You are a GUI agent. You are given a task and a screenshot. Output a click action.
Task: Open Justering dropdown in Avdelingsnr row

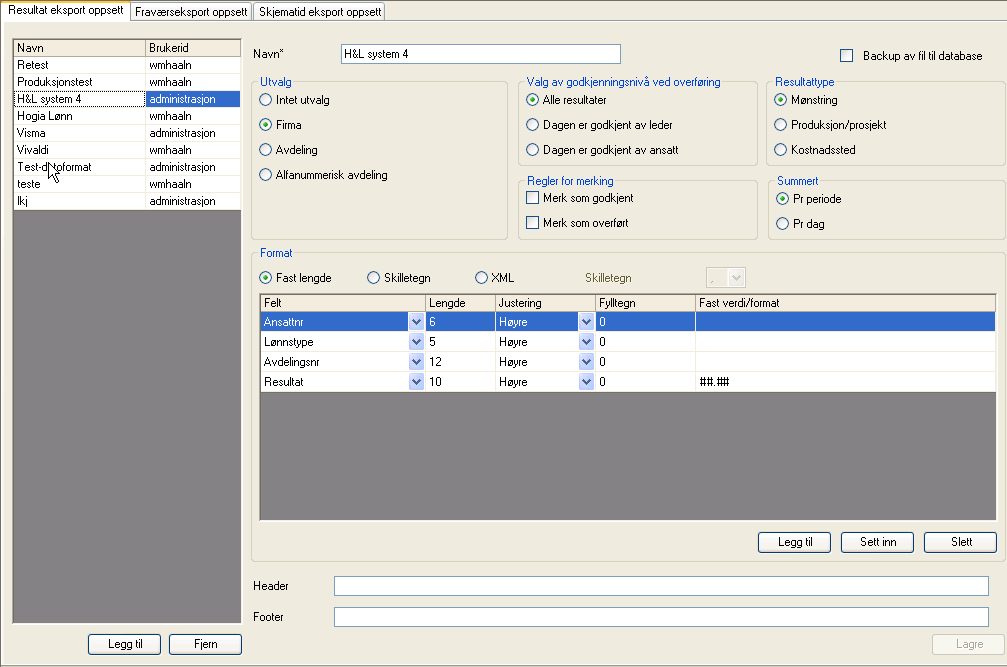pyautogui.click(x=586, y=361)
